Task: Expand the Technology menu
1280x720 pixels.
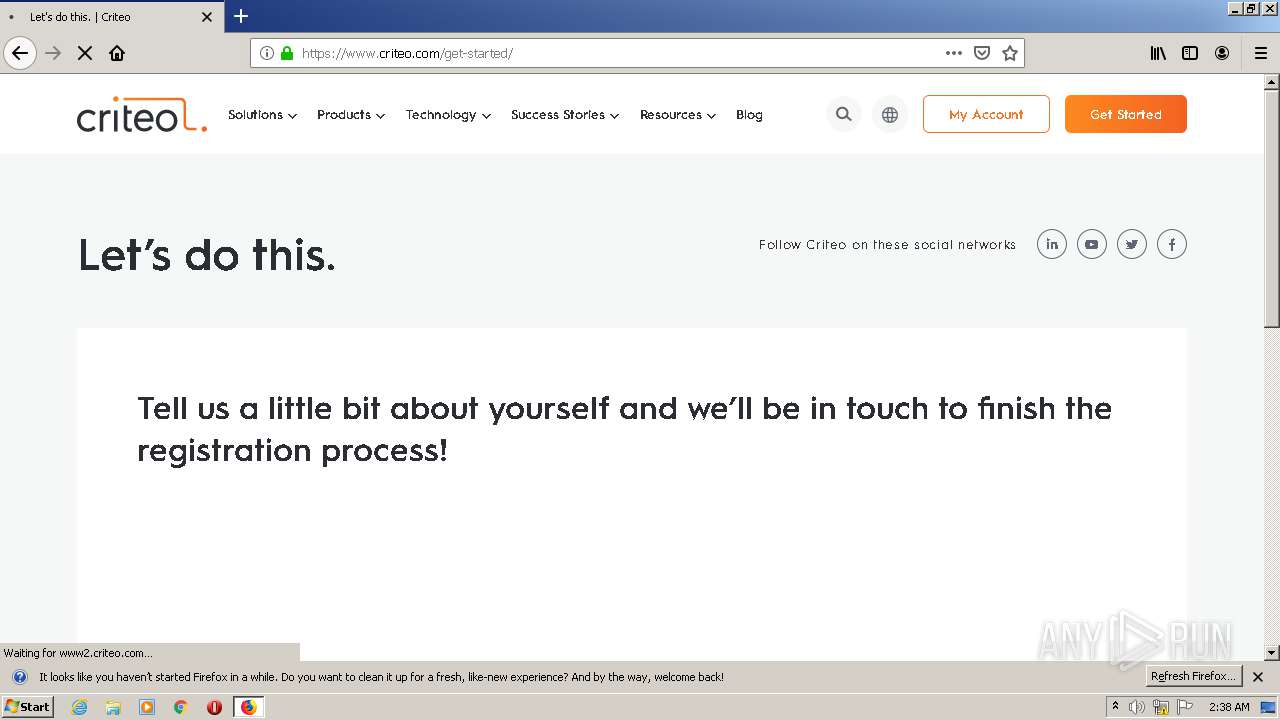Action: (x=448, y=115)
